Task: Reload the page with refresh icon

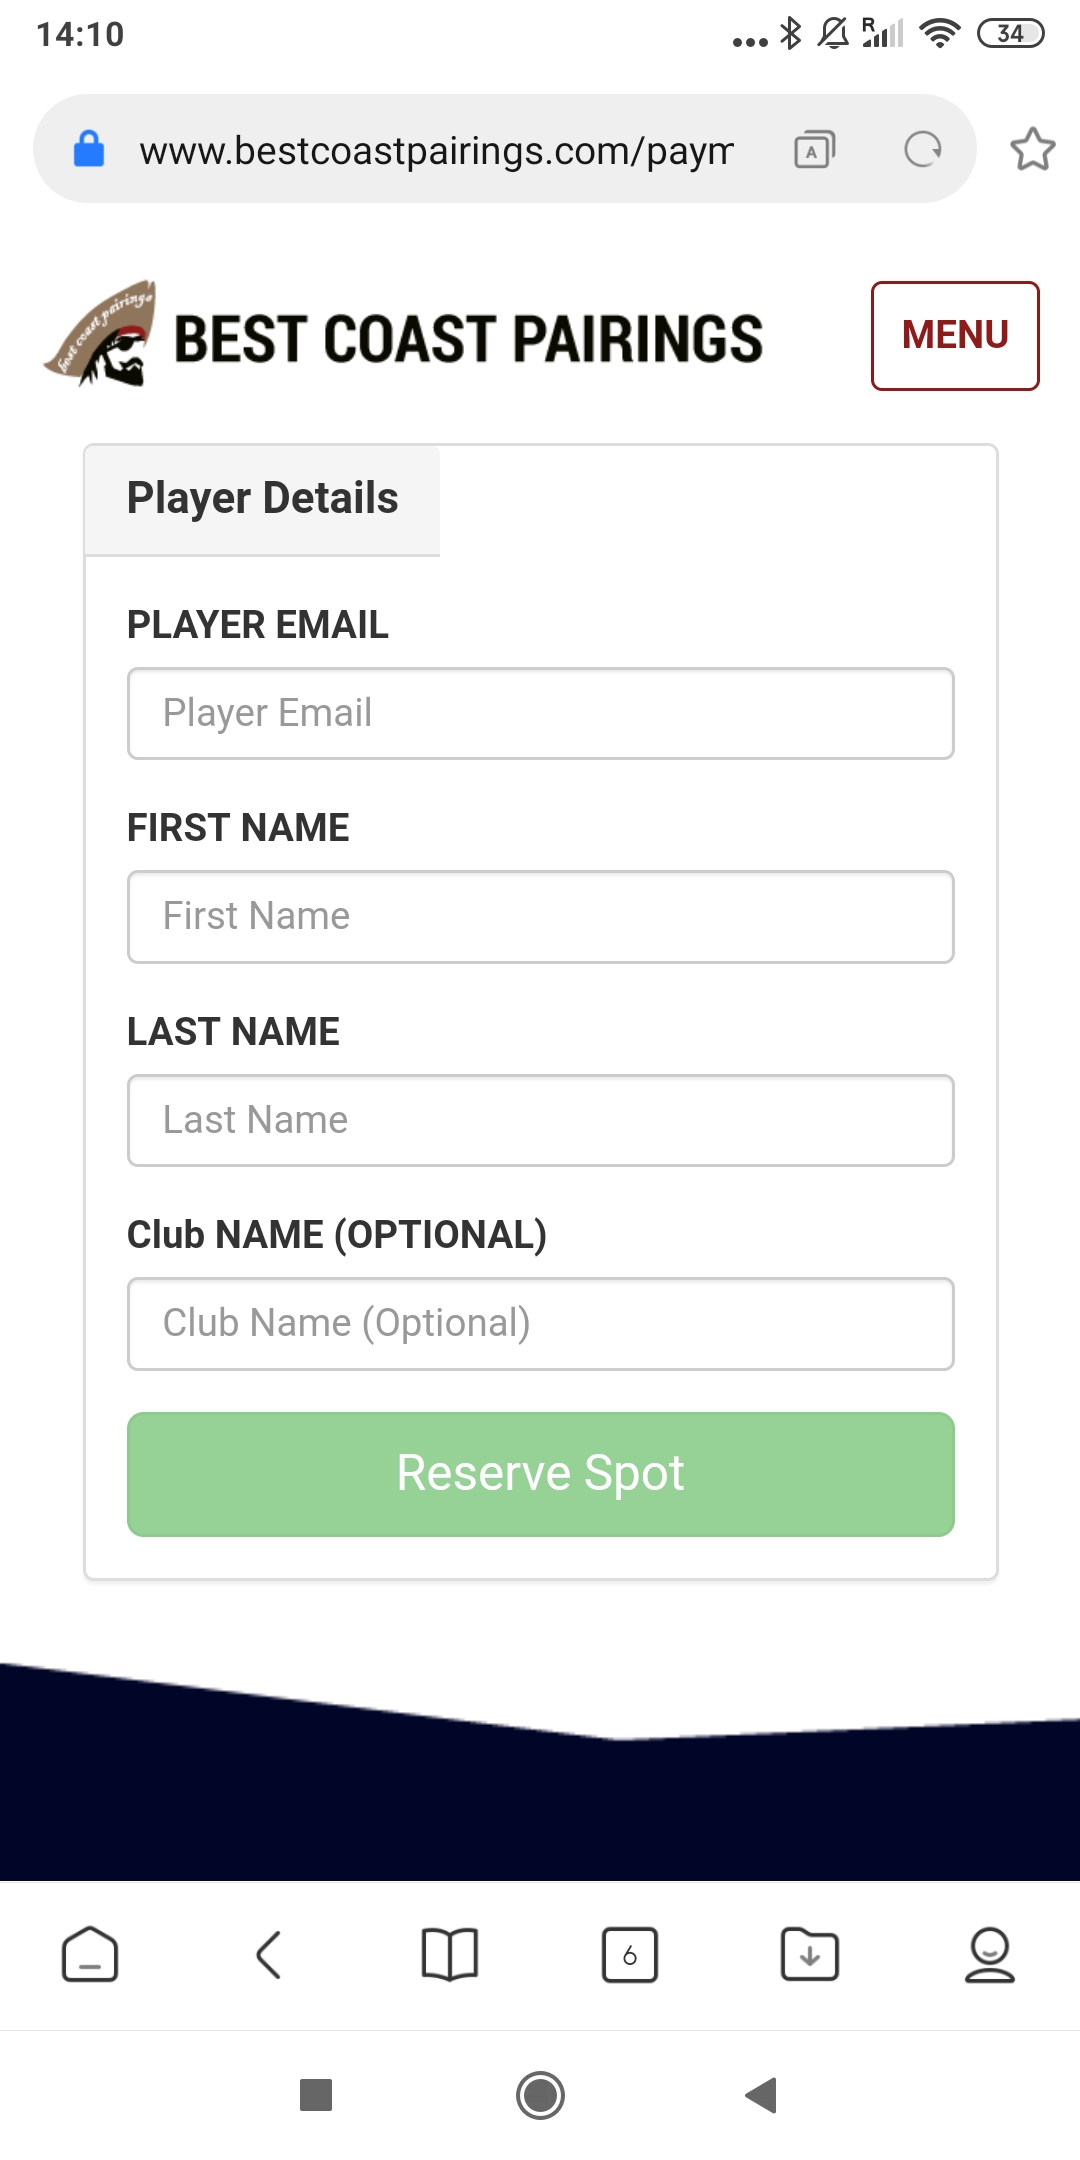Action: click(x=922, y=150)
